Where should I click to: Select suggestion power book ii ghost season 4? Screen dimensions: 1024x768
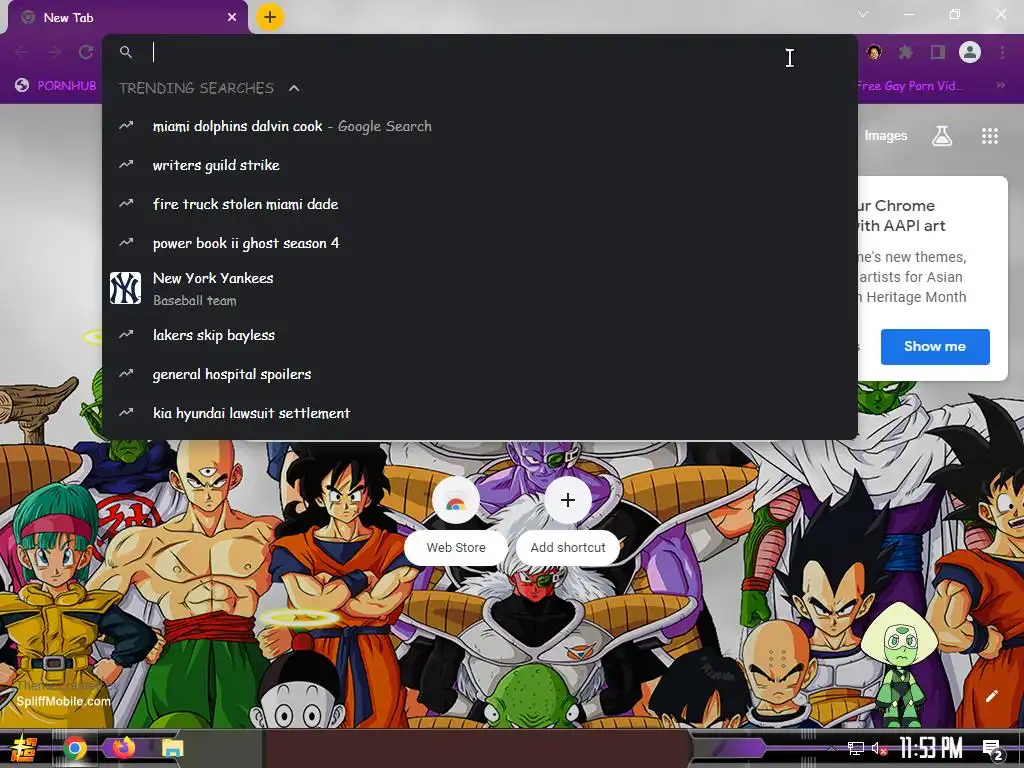click(480, 243)
